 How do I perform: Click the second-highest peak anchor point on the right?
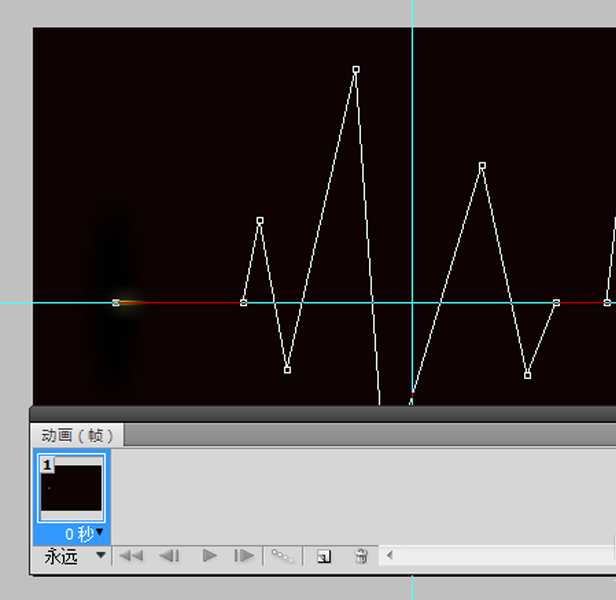pyautogui.click(x=482, y=165)
